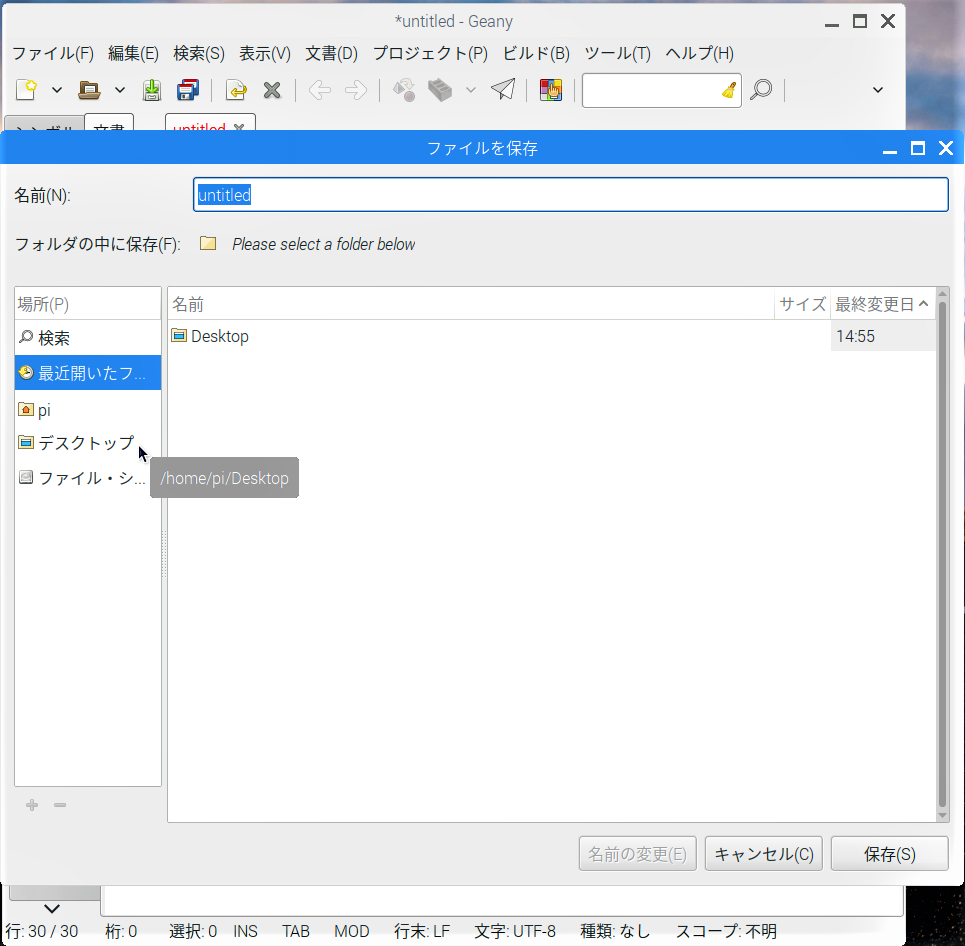Select デスクトップ in the places sidebar

tap(87, 443)
